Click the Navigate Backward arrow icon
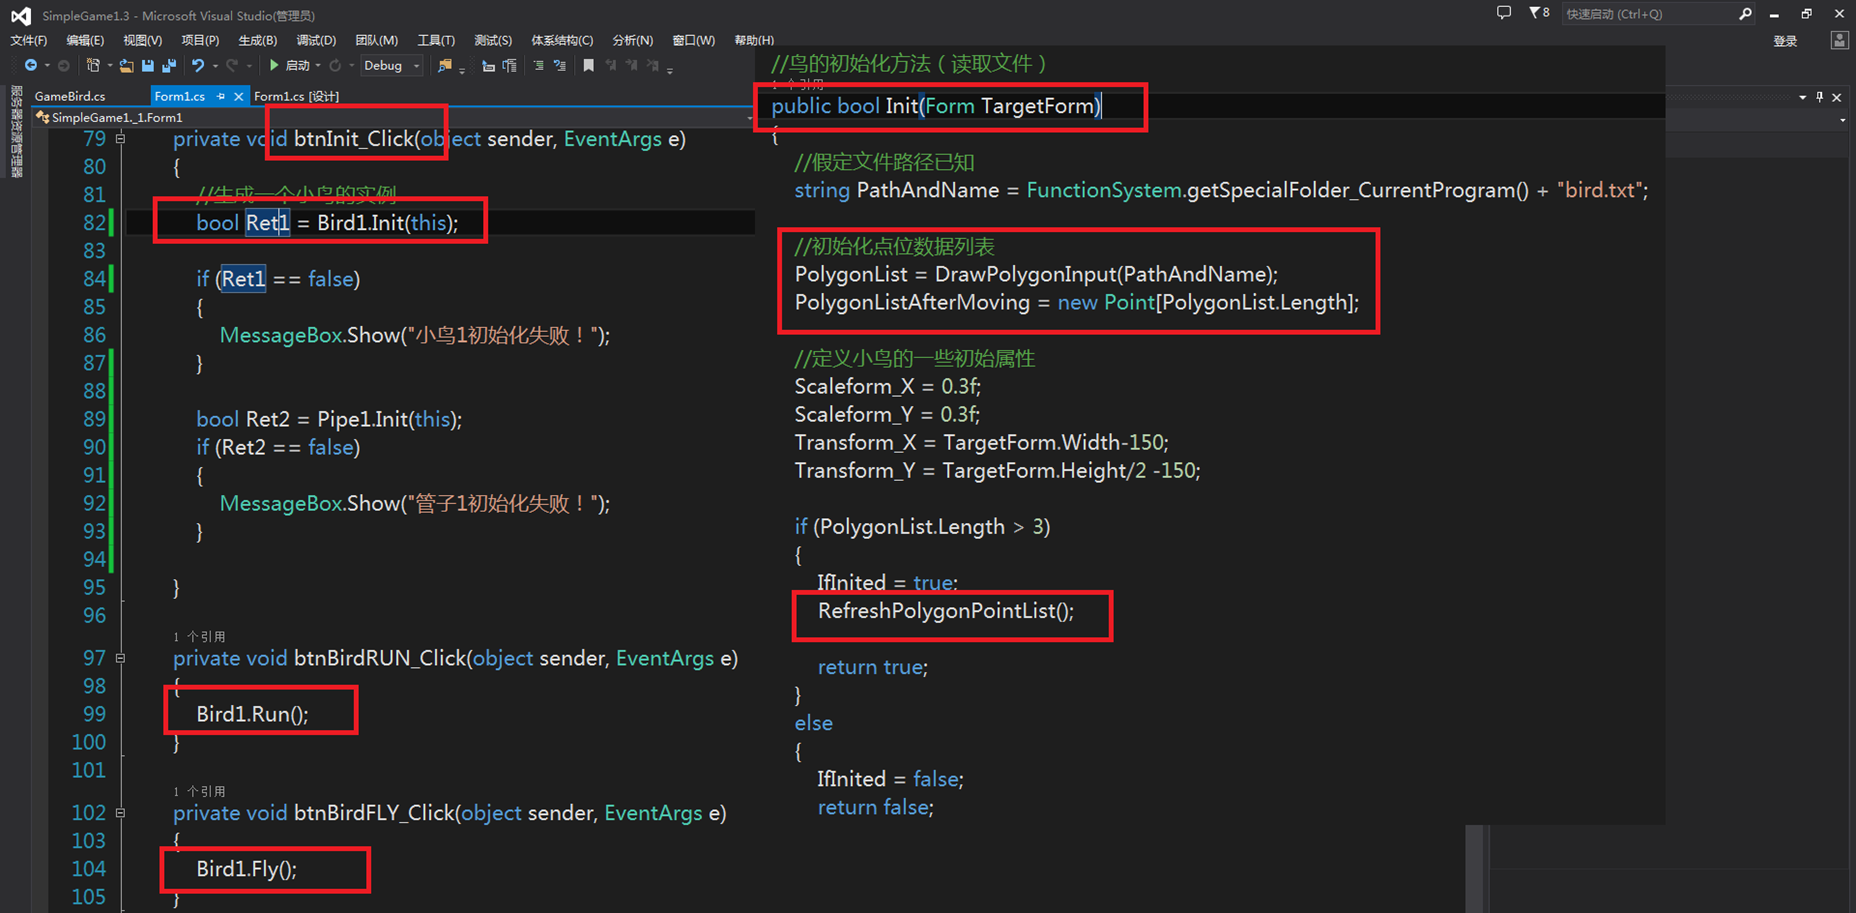Viewport: 1856px width, 913px height. click(31, 65)
